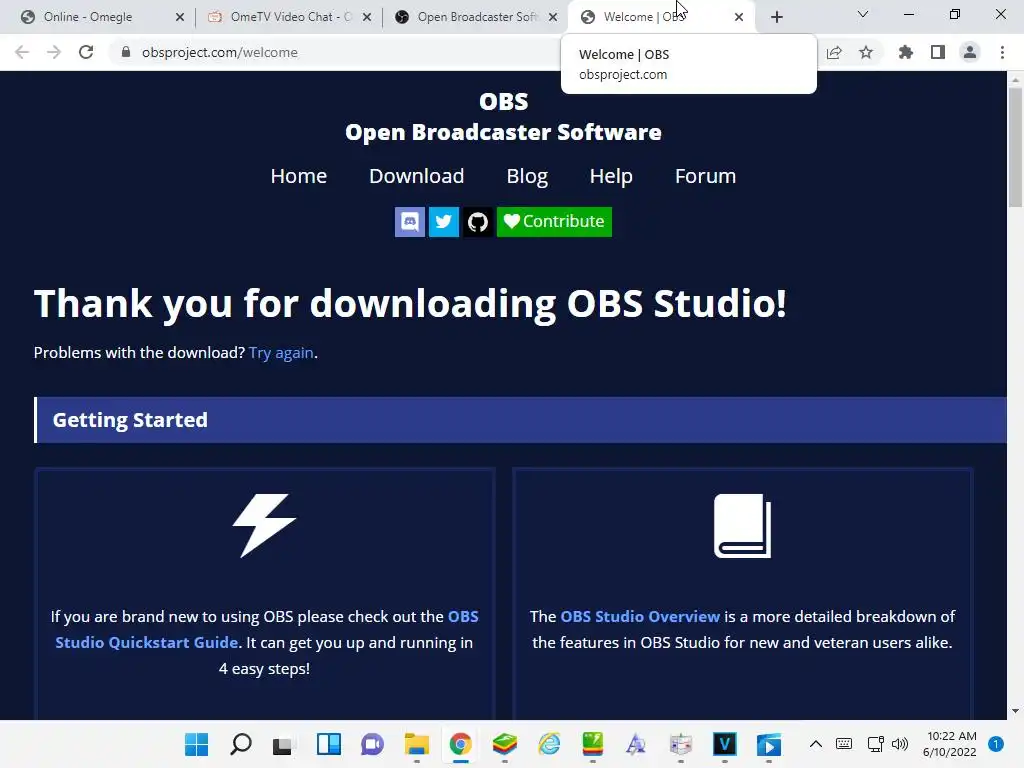Image resolution: width=1024 pixels, height=768 pixels.
Task: Open the OBS GitHub icon link
Action: pyautogui.click(x=477, y=221)
